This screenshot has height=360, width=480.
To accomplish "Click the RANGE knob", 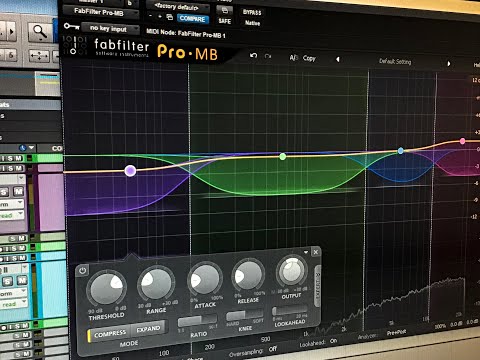I will click(x=156, y=284).
